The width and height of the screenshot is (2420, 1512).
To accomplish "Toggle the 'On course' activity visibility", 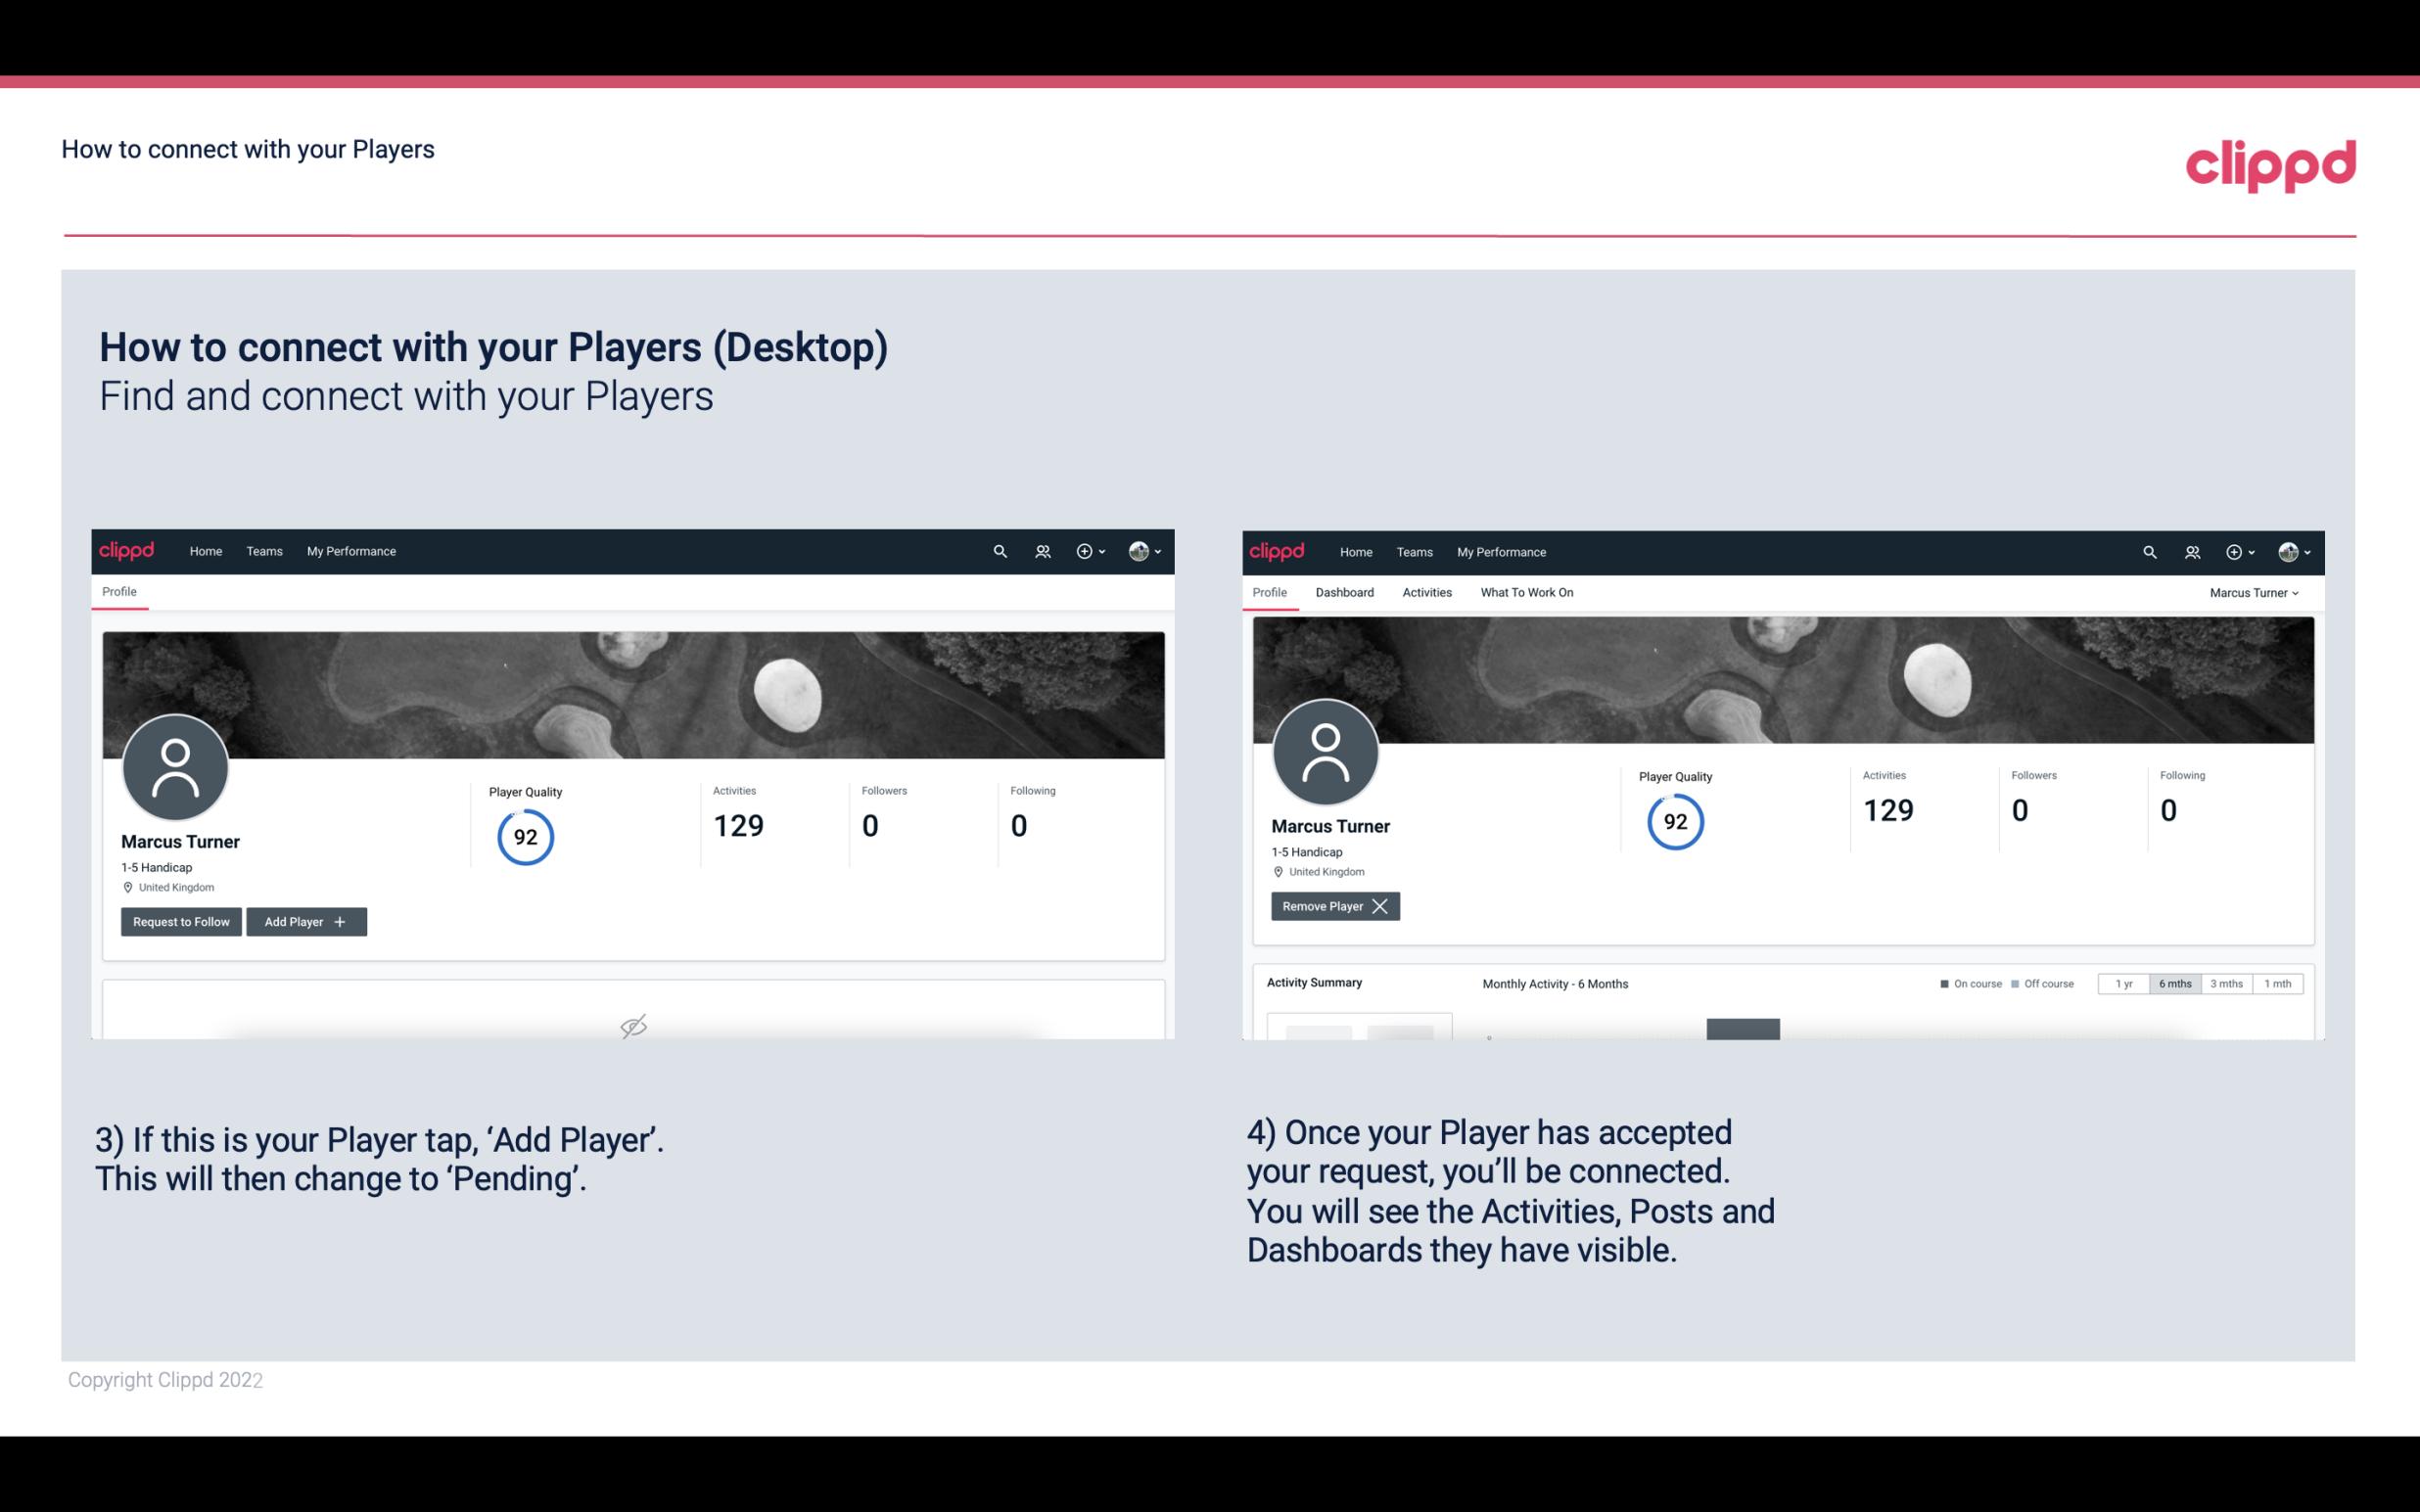I will pos(1965,983).
